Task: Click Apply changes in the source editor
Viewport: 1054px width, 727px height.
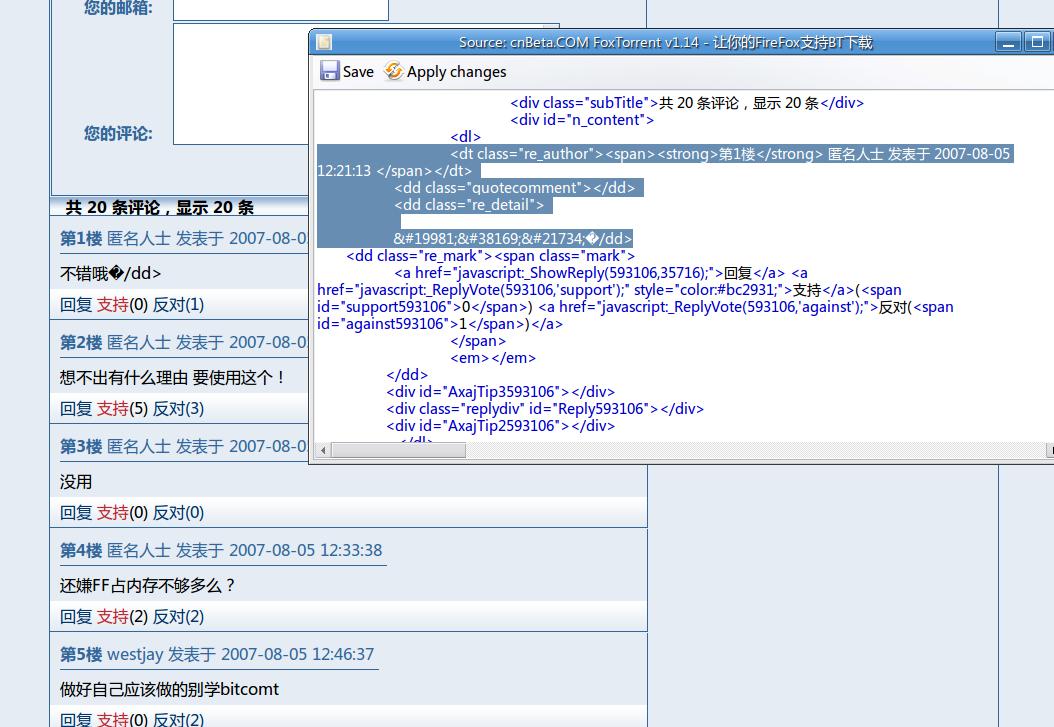Action: (x=445, y=71)
